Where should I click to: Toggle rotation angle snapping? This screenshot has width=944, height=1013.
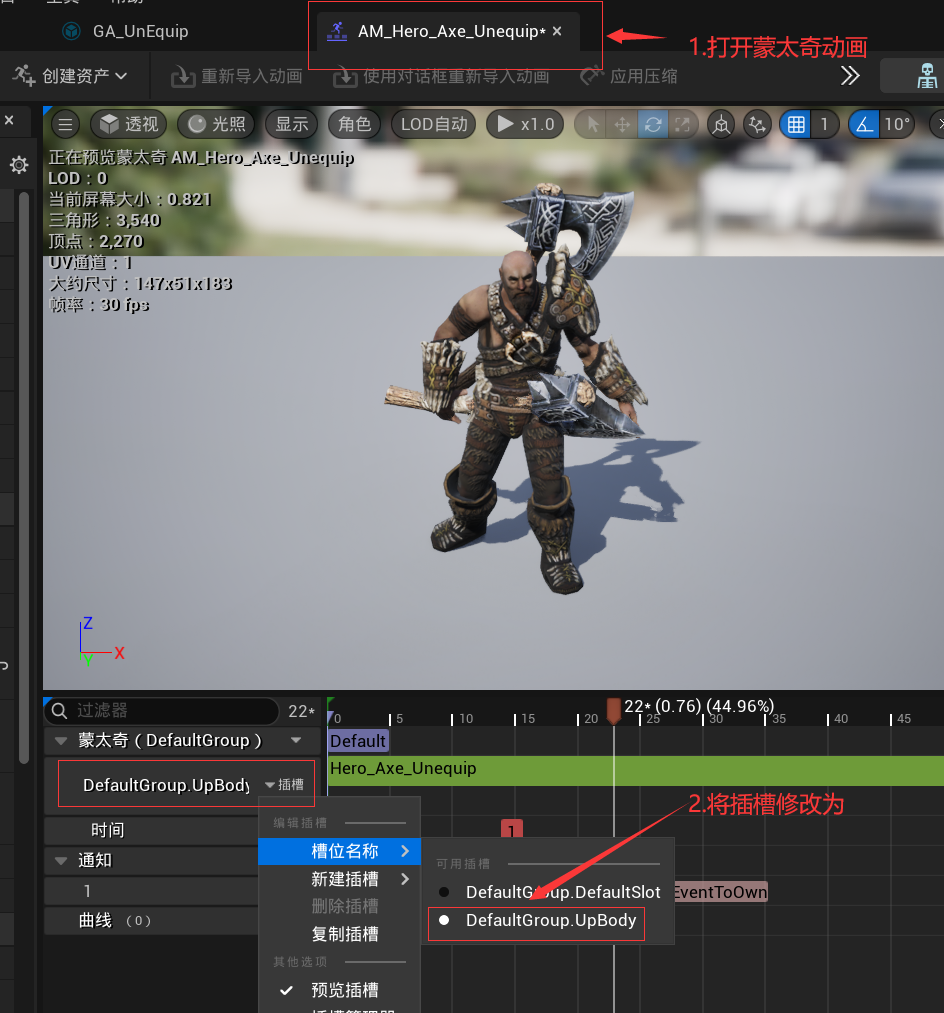[x=865, y=124]
